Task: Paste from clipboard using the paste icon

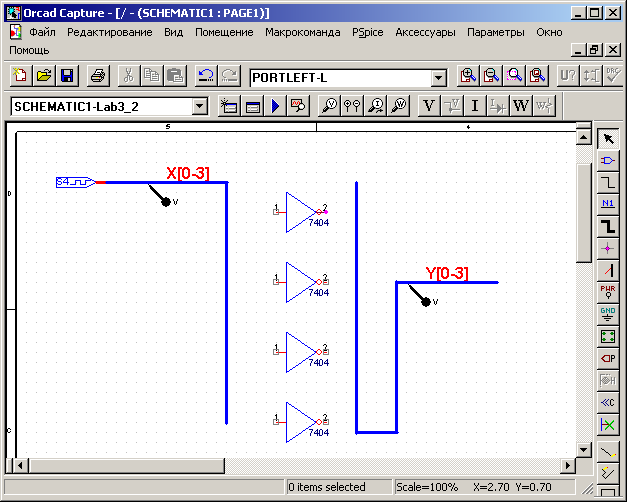Action: pos(175,75)
